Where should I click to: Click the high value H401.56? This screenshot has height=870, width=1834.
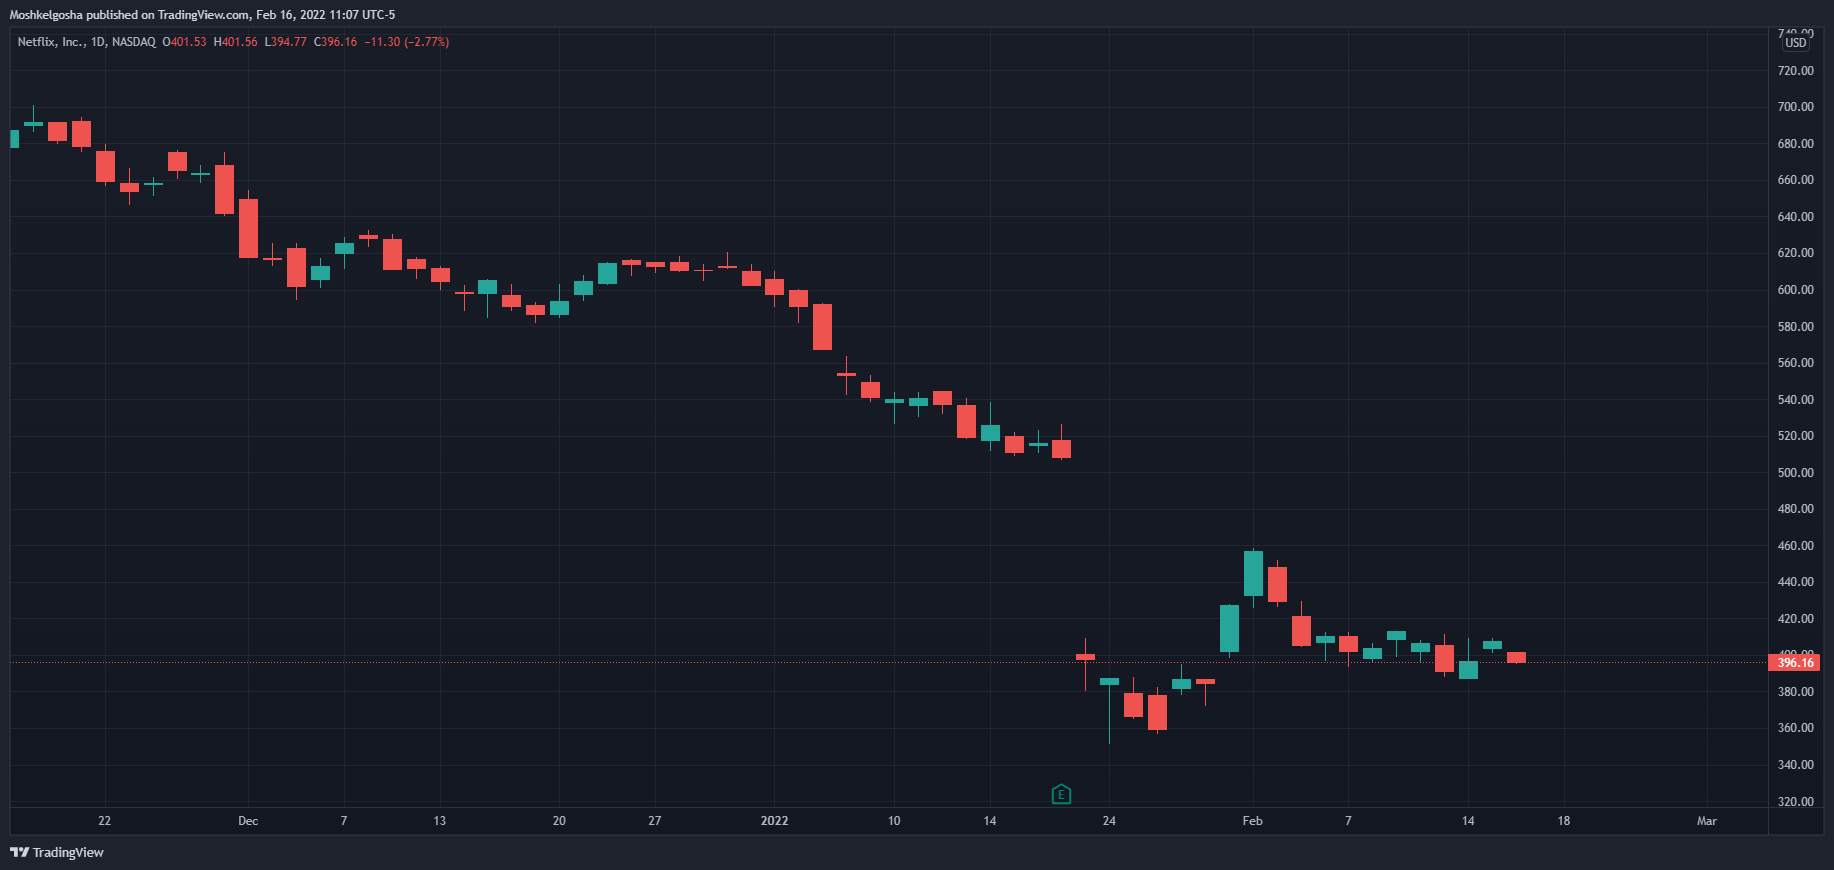coord(235,42)
